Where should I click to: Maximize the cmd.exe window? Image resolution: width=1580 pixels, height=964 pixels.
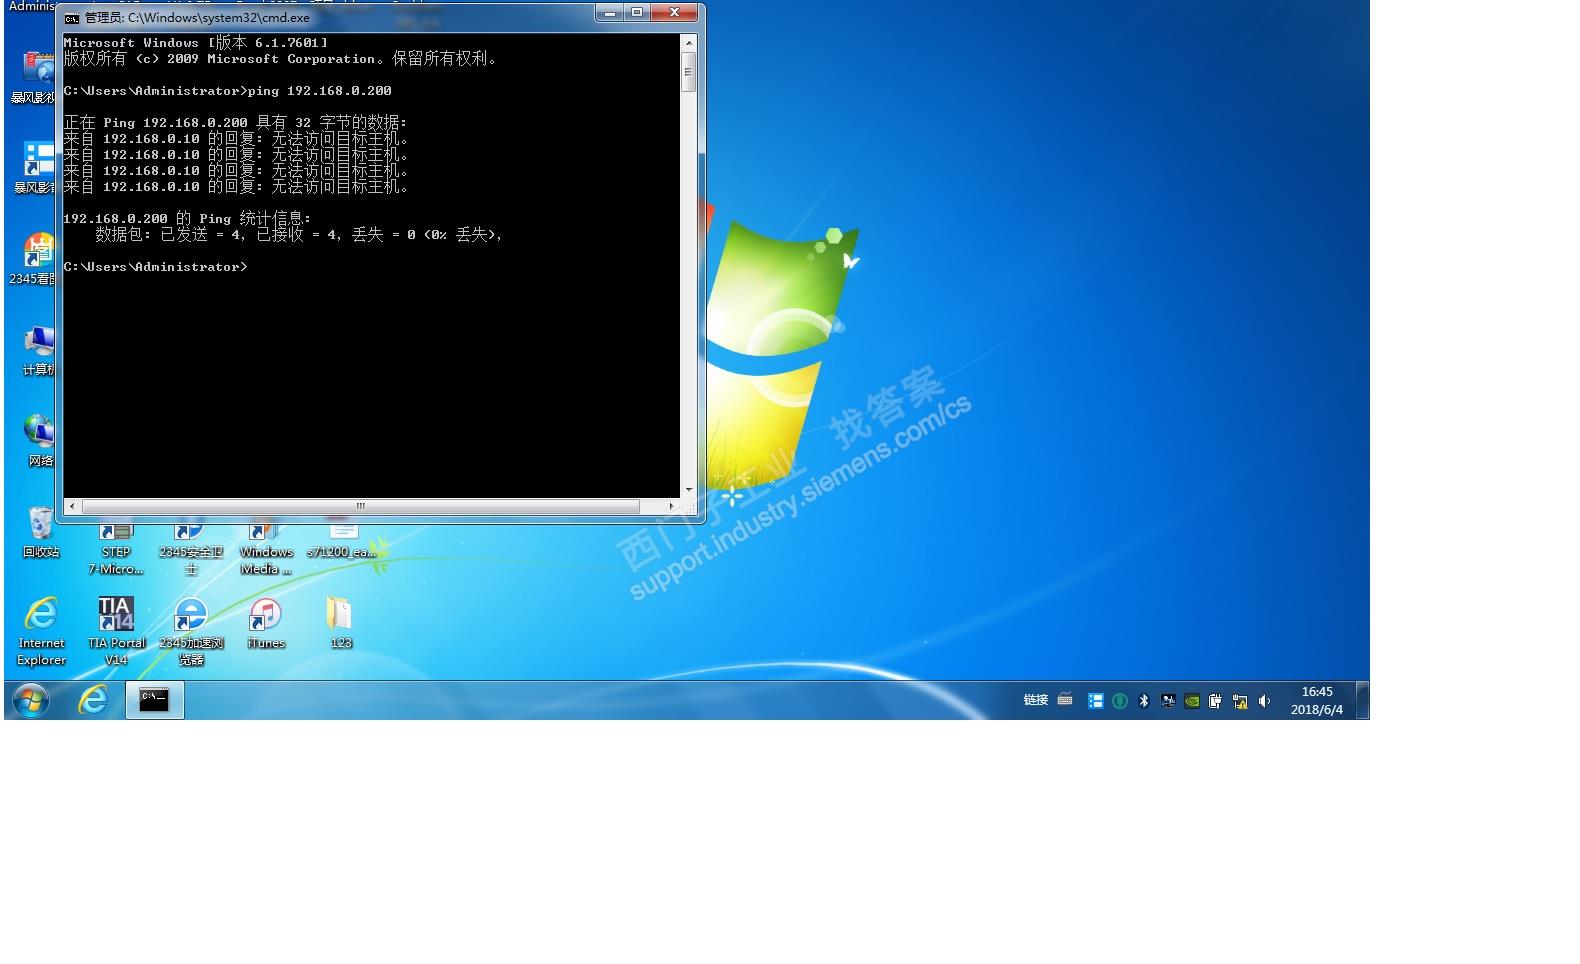tap(637, 13)
